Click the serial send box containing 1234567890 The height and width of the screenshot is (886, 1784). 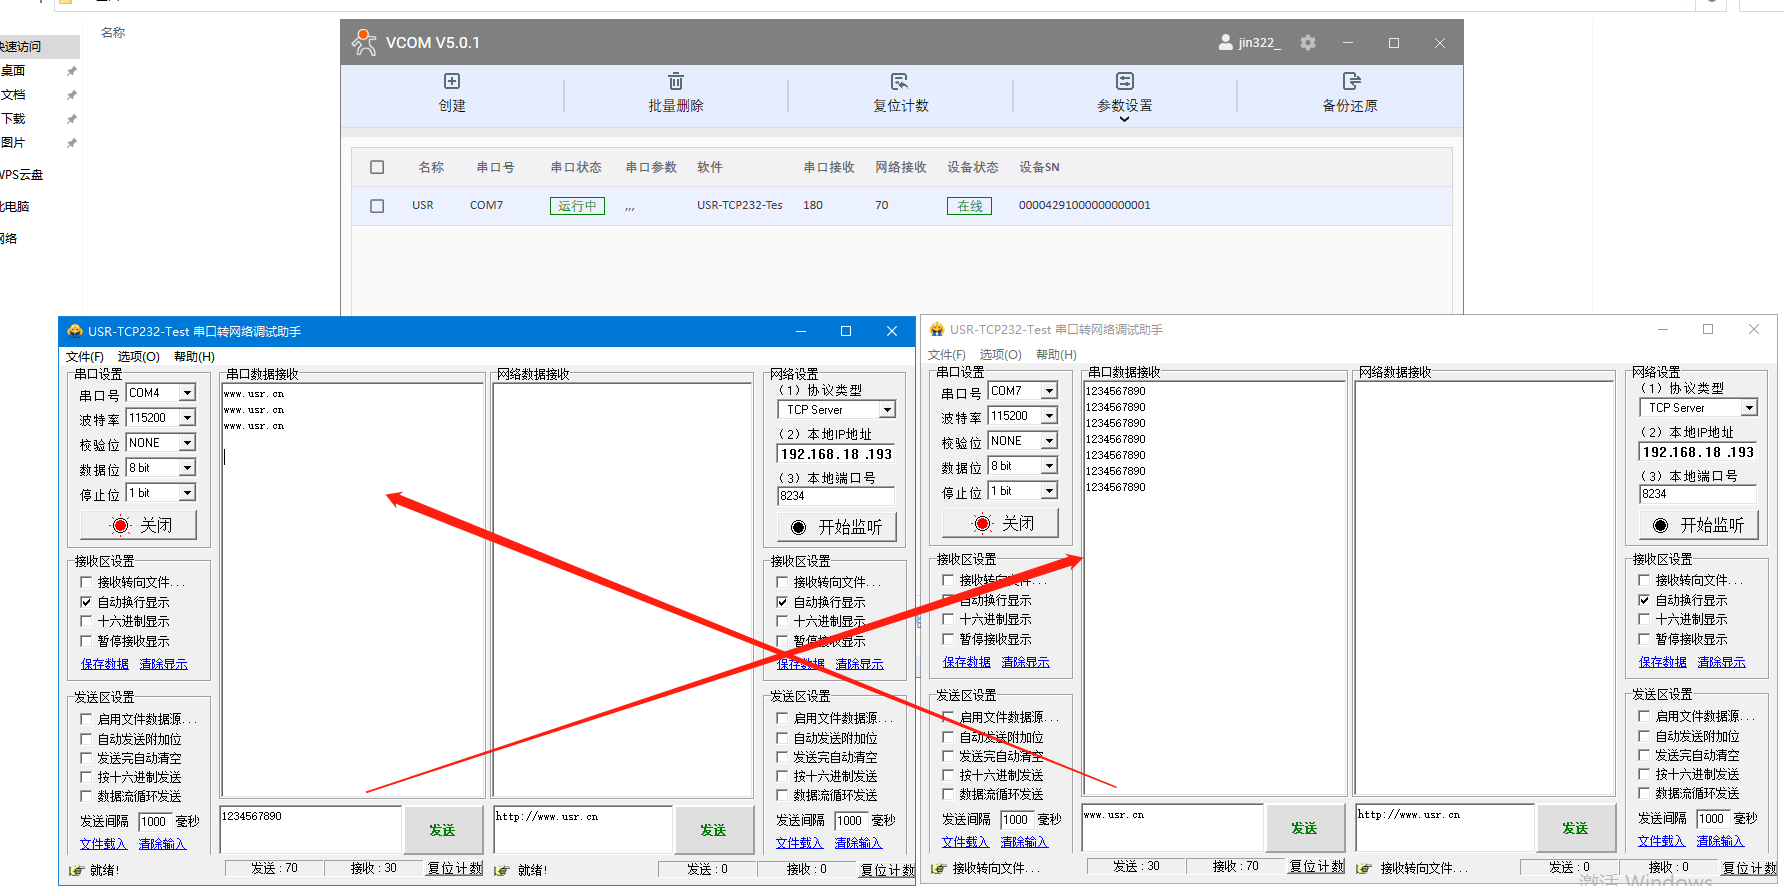pyautogui.click(x=310, y=829)
